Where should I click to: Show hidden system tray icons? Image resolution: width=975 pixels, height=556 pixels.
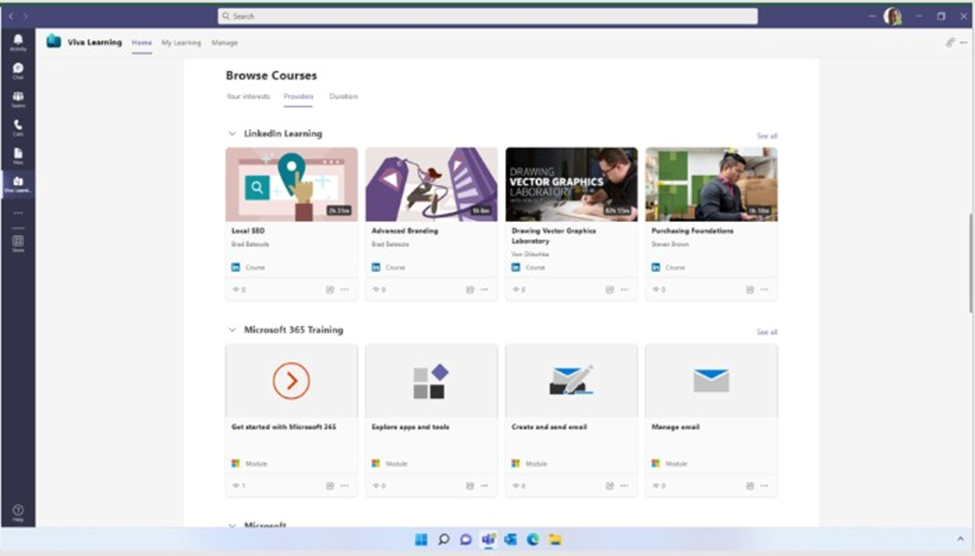click(x=960, y=539)
